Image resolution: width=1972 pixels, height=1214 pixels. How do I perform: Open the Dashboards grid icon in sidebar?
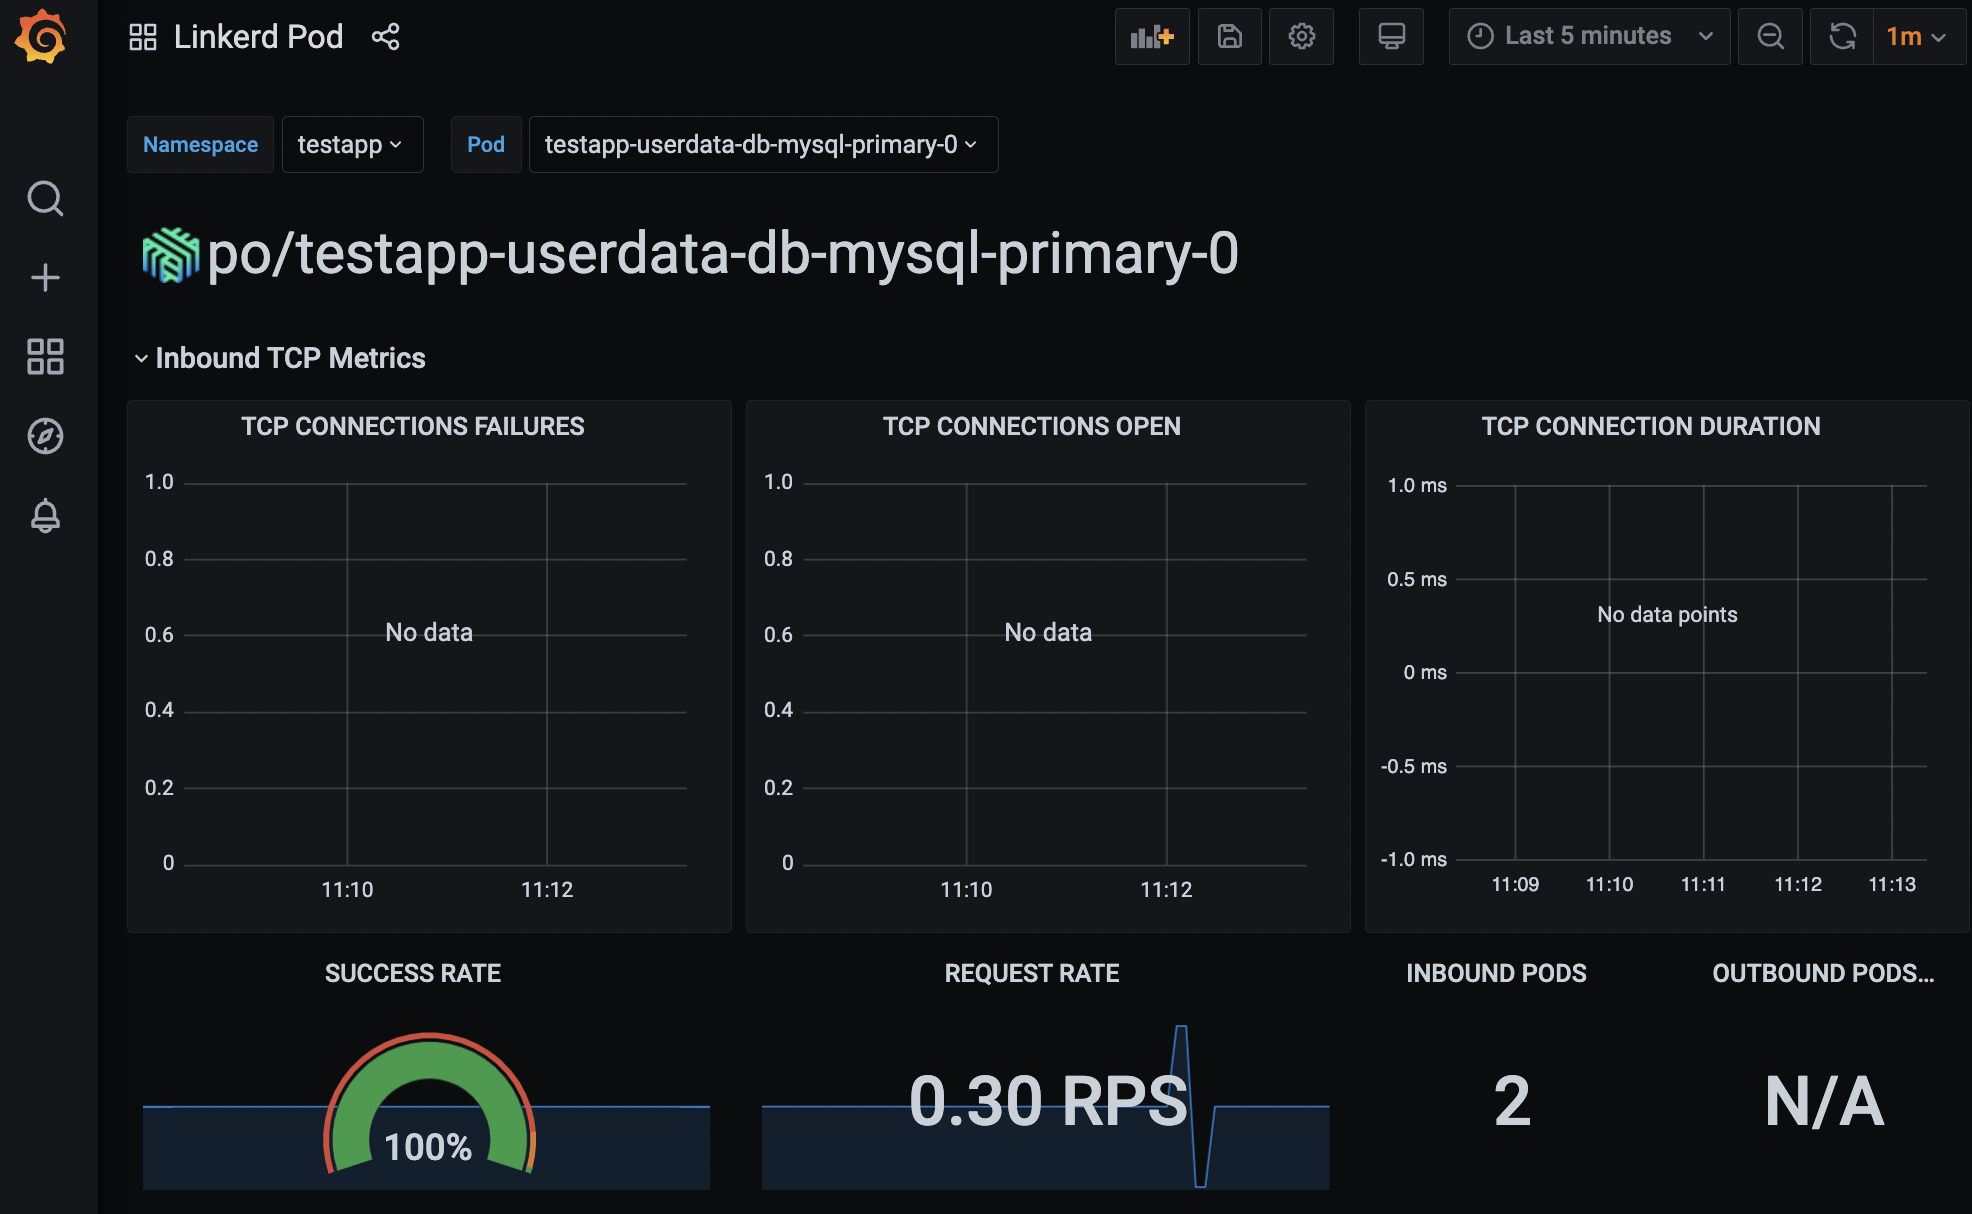45,356
